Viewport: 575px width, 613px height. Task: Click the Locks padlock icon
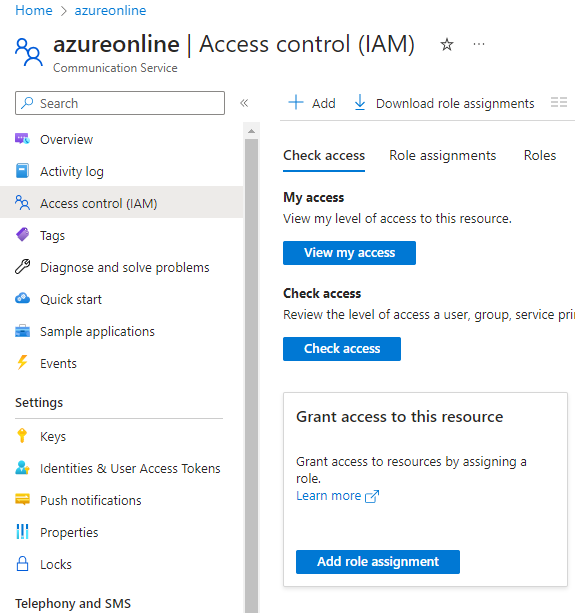22,564
